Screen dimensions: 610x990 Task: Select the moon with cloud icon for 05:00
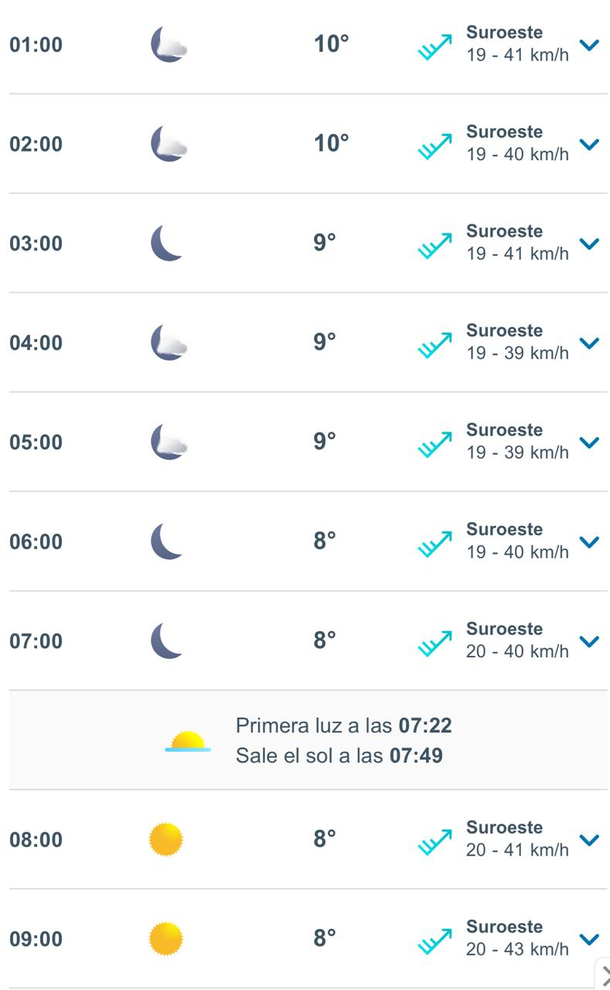pyautogui.click(x=167, y=441)
